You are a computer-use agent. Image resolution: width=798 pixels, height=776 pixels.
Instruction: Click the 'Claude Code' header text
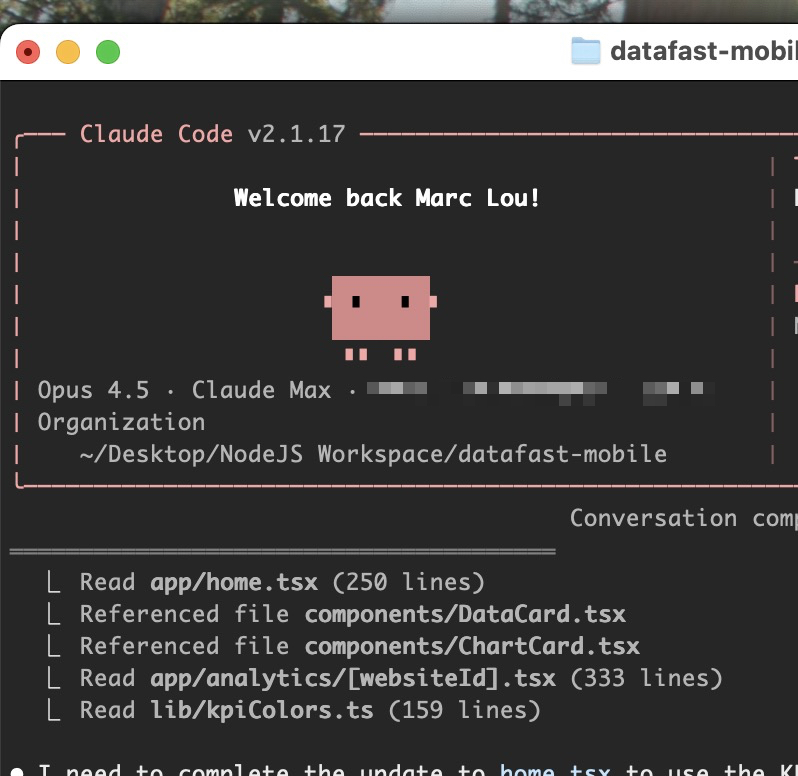point(157,134)
